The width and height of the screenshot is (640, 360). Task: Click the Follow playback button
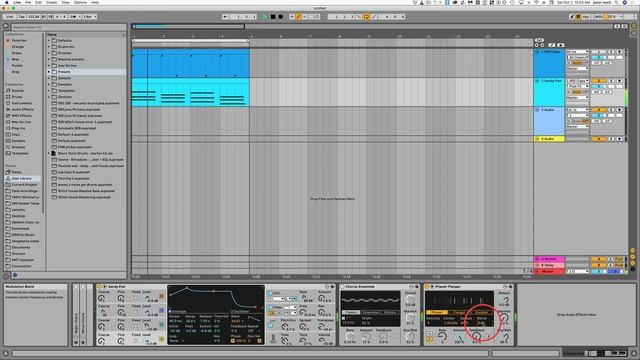pos(225,17)
